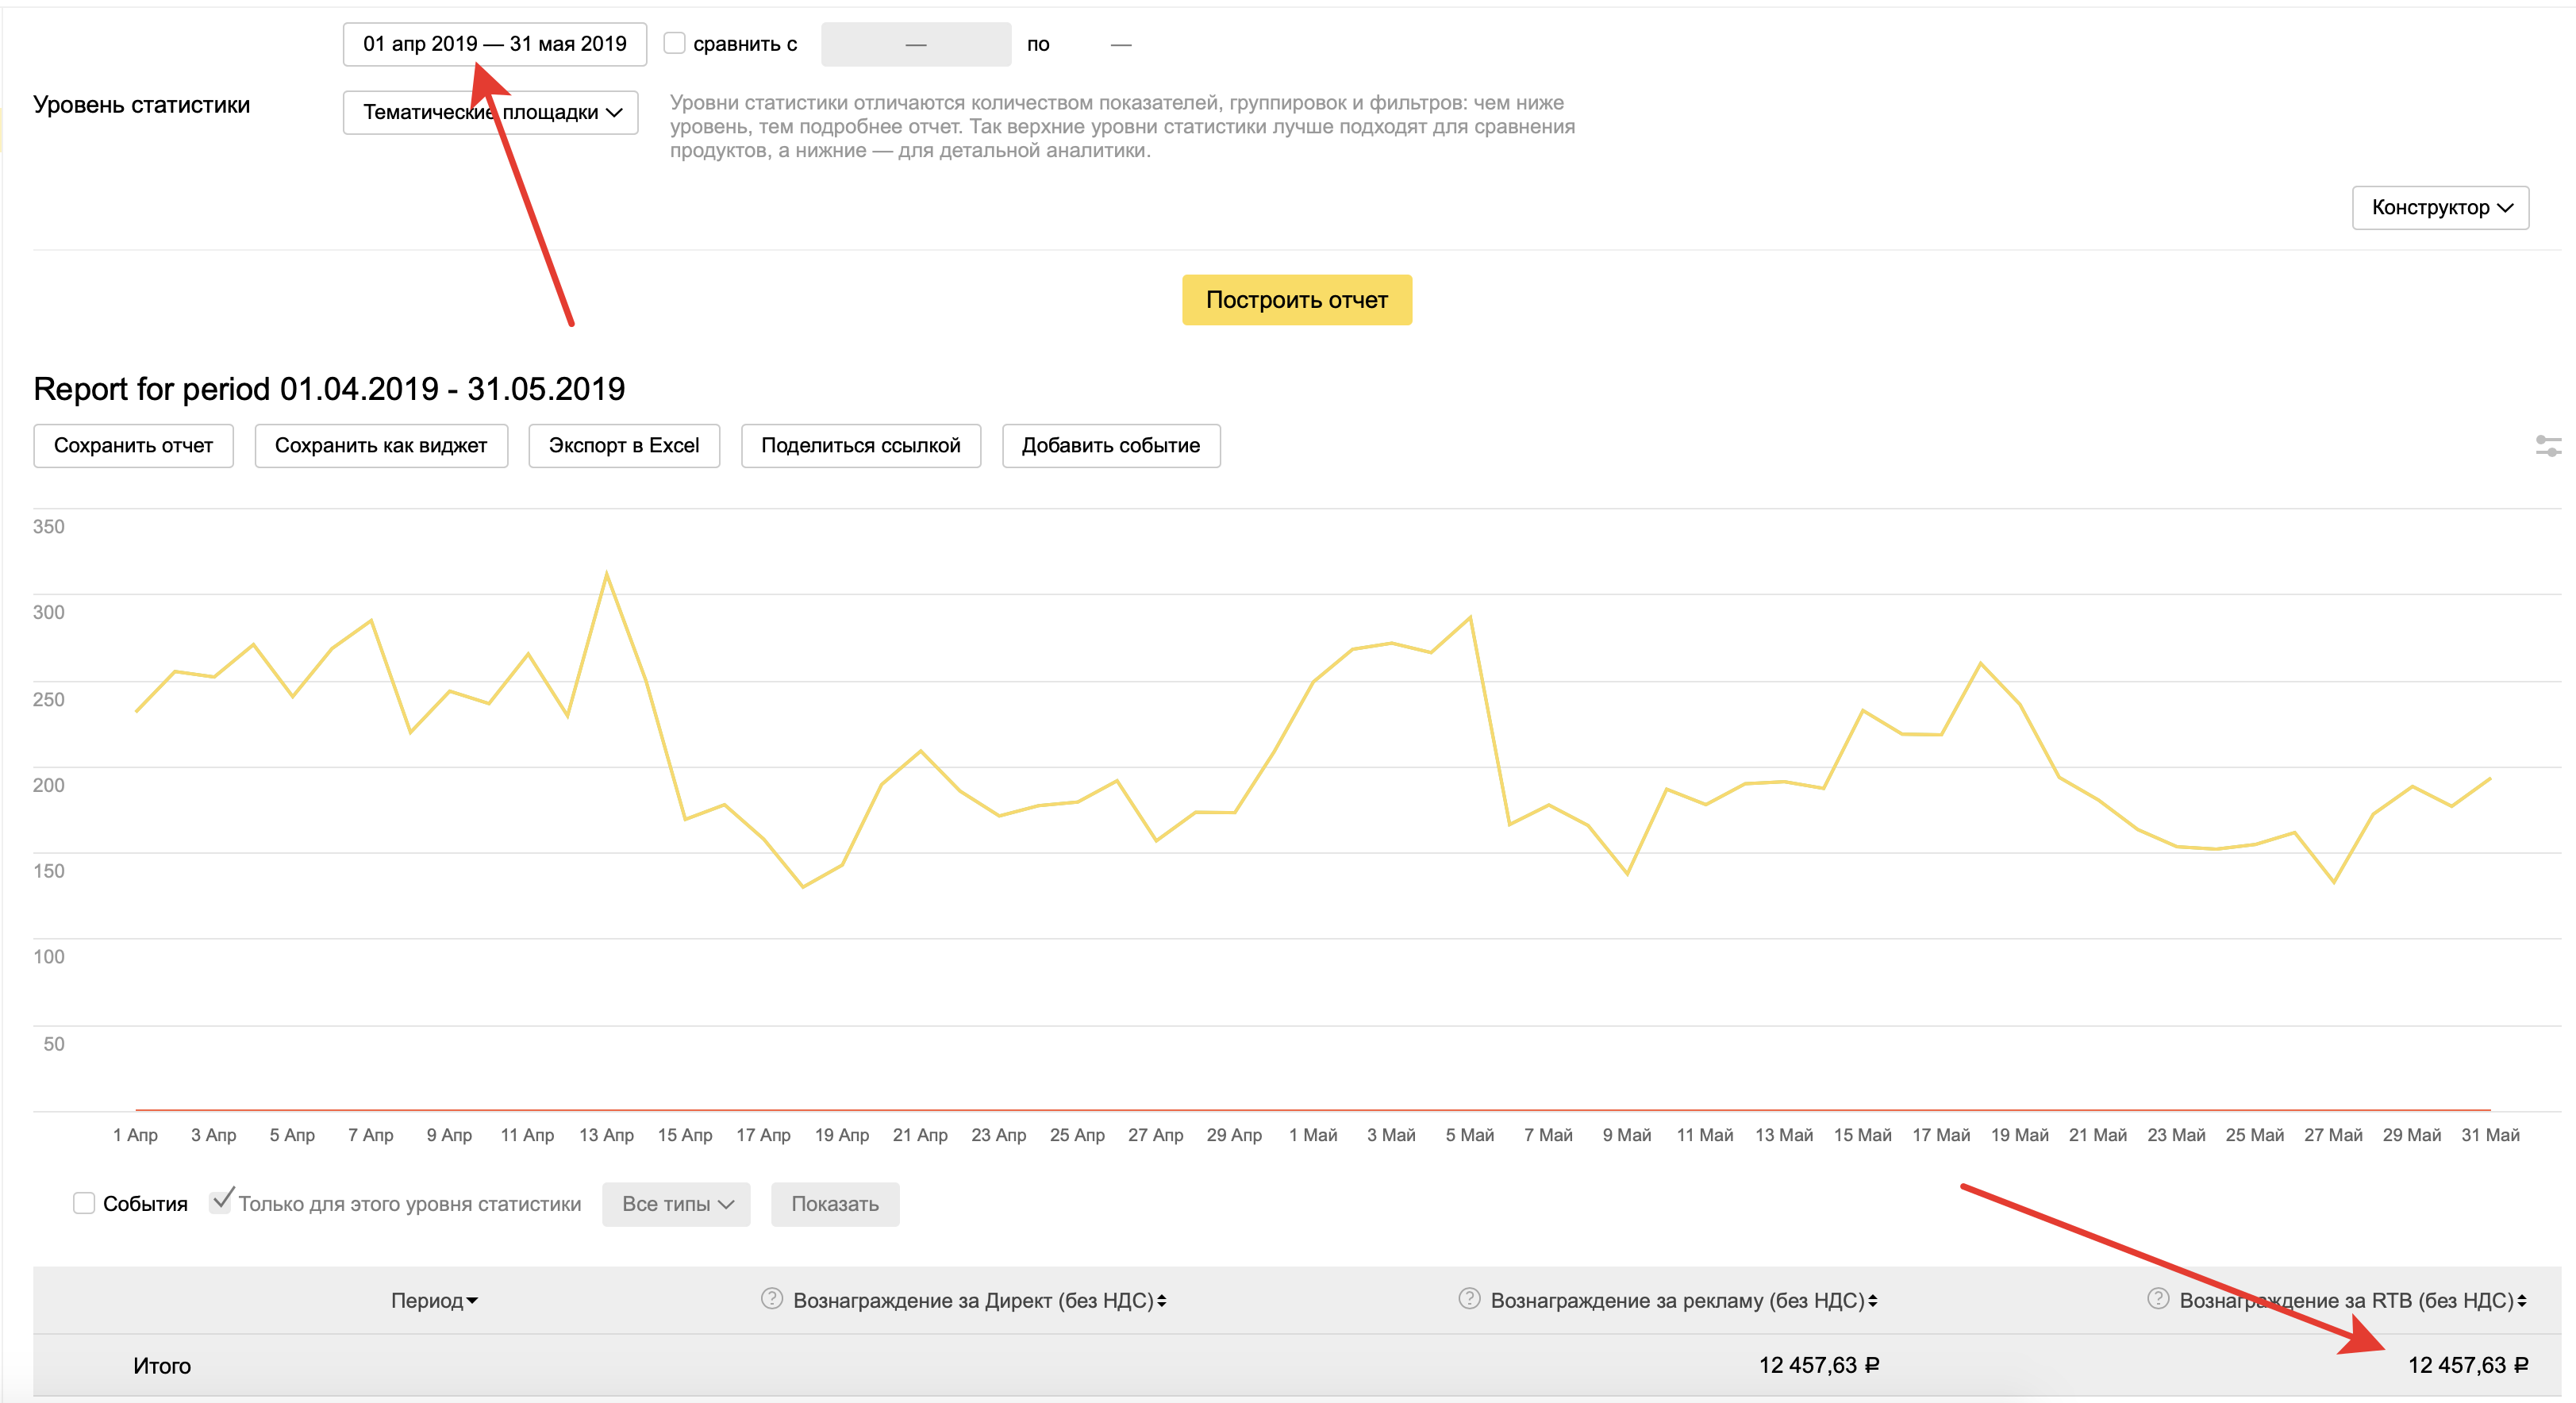Toggle the События checkbox
2576x1403 pixels.
(x=84, y=1202)
